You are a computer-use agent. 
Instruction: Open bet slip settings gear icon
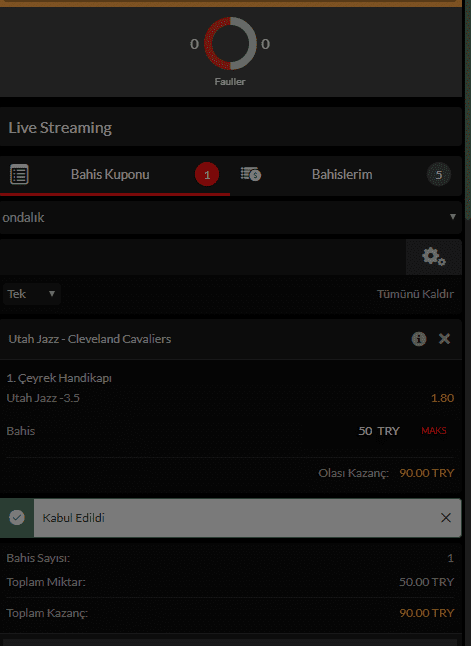(x=434, y=257)
